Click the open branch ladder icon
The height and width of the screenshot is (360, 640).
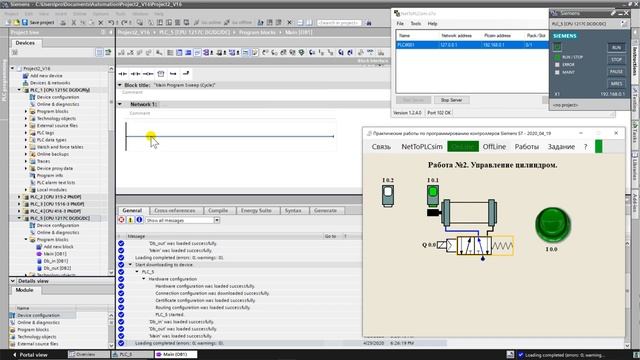[x=173, y=73]
